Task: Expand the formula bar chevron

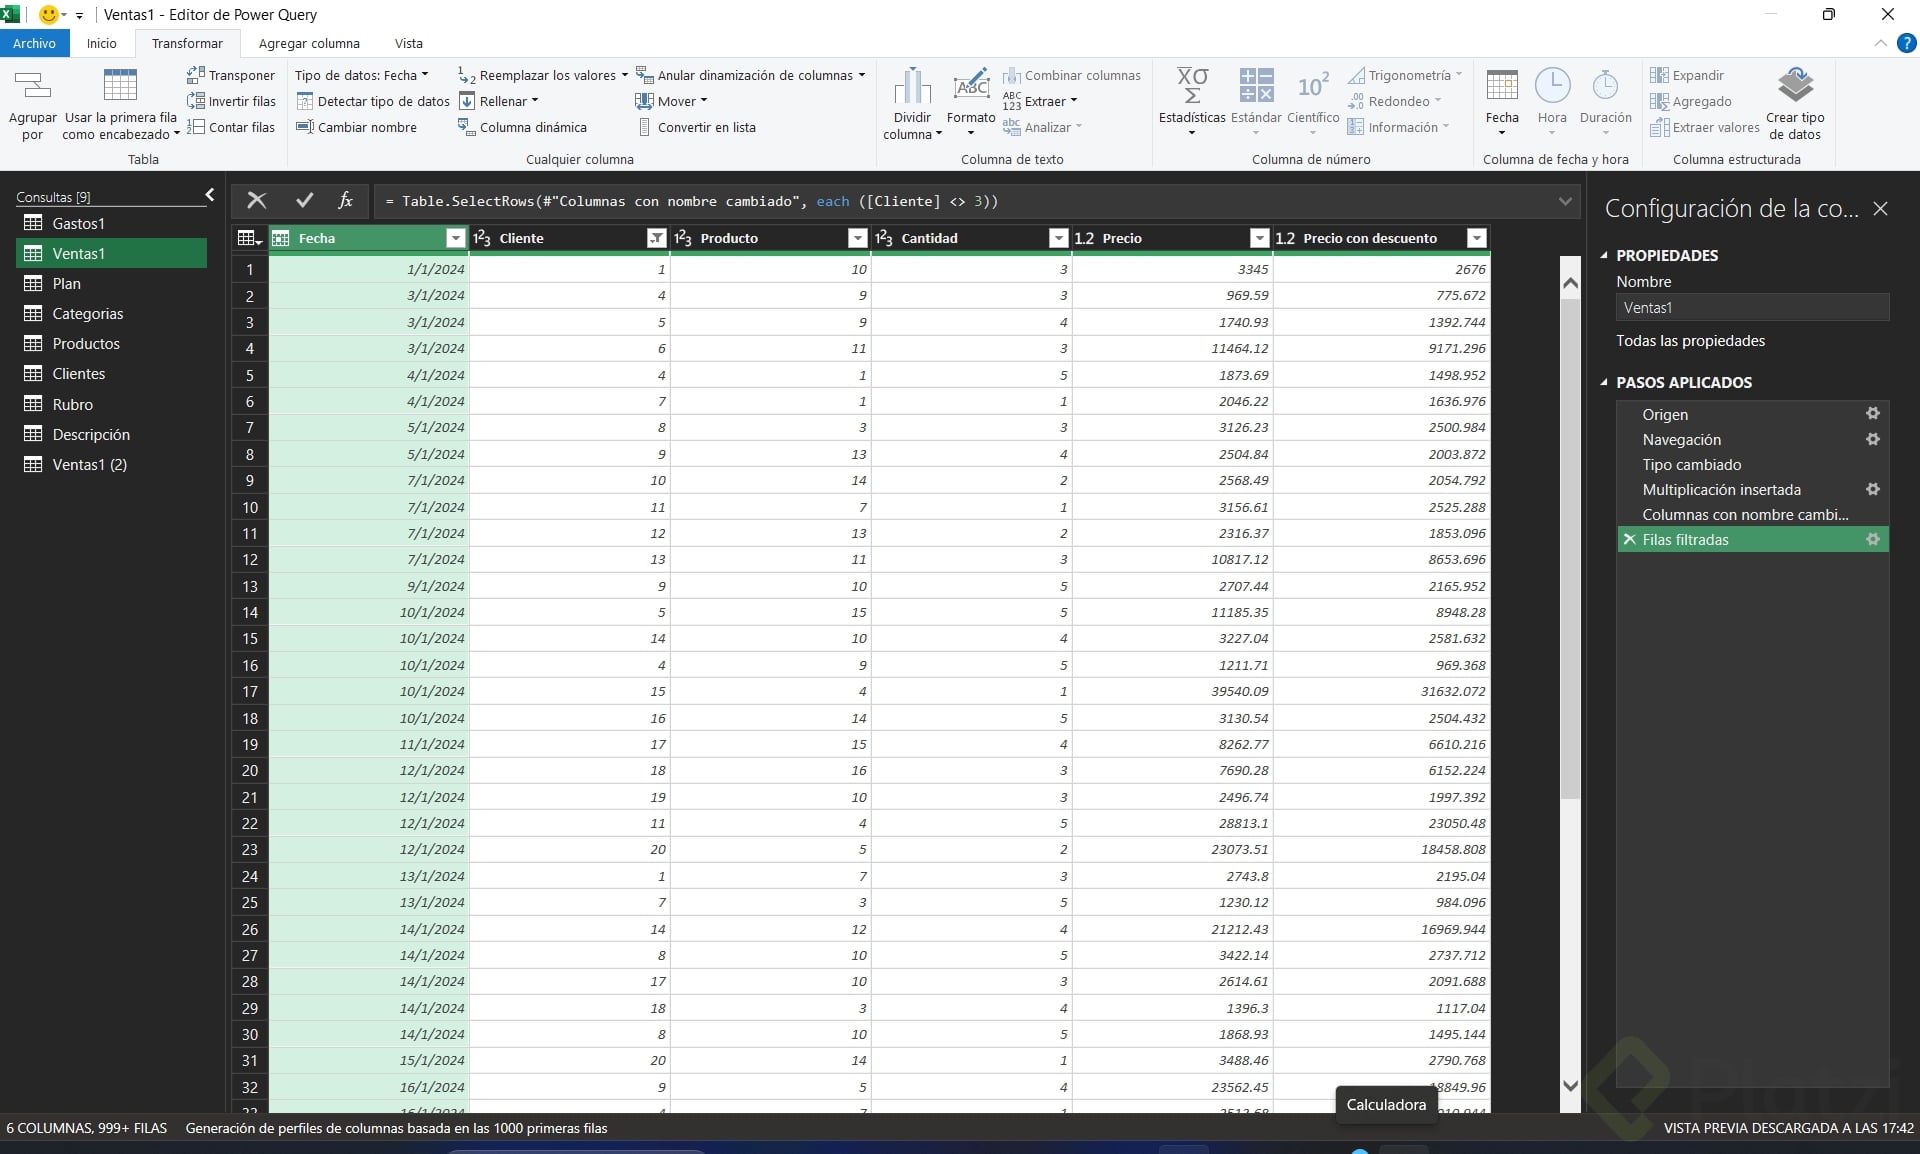Action: pos(1564,202)
